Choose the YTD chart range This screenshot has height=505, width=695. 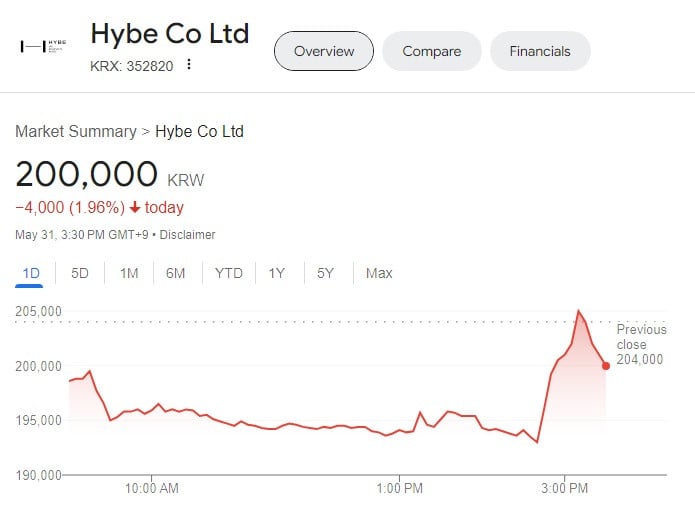[228, 273]
